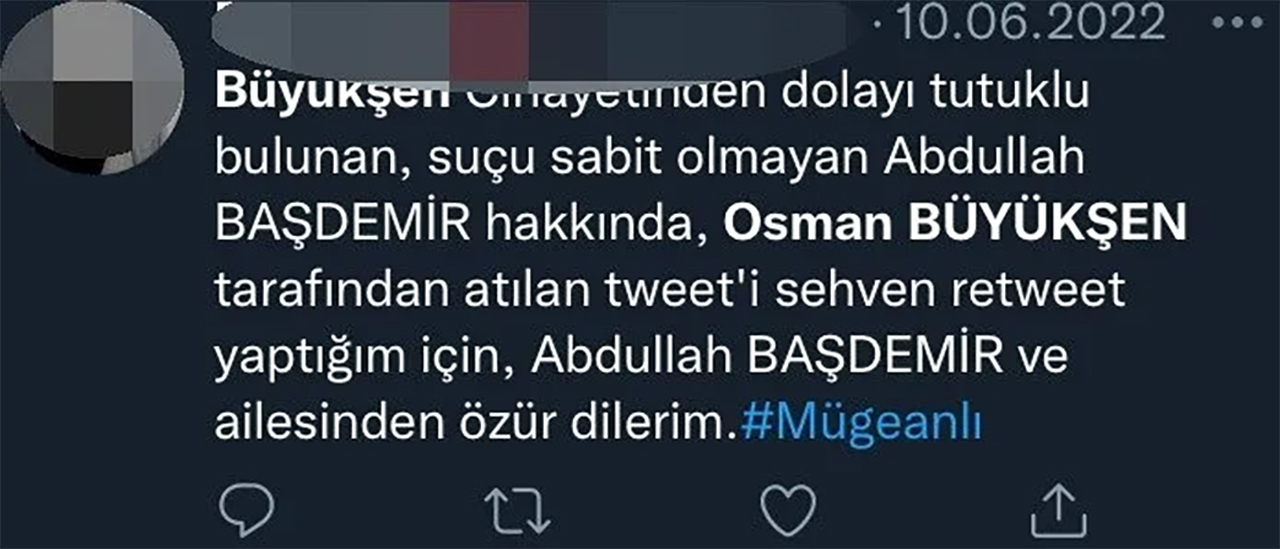Select the bold name Osman BÜYÜKŞEN
This screenshot has height=549, width=1280.
coord(954,224)
